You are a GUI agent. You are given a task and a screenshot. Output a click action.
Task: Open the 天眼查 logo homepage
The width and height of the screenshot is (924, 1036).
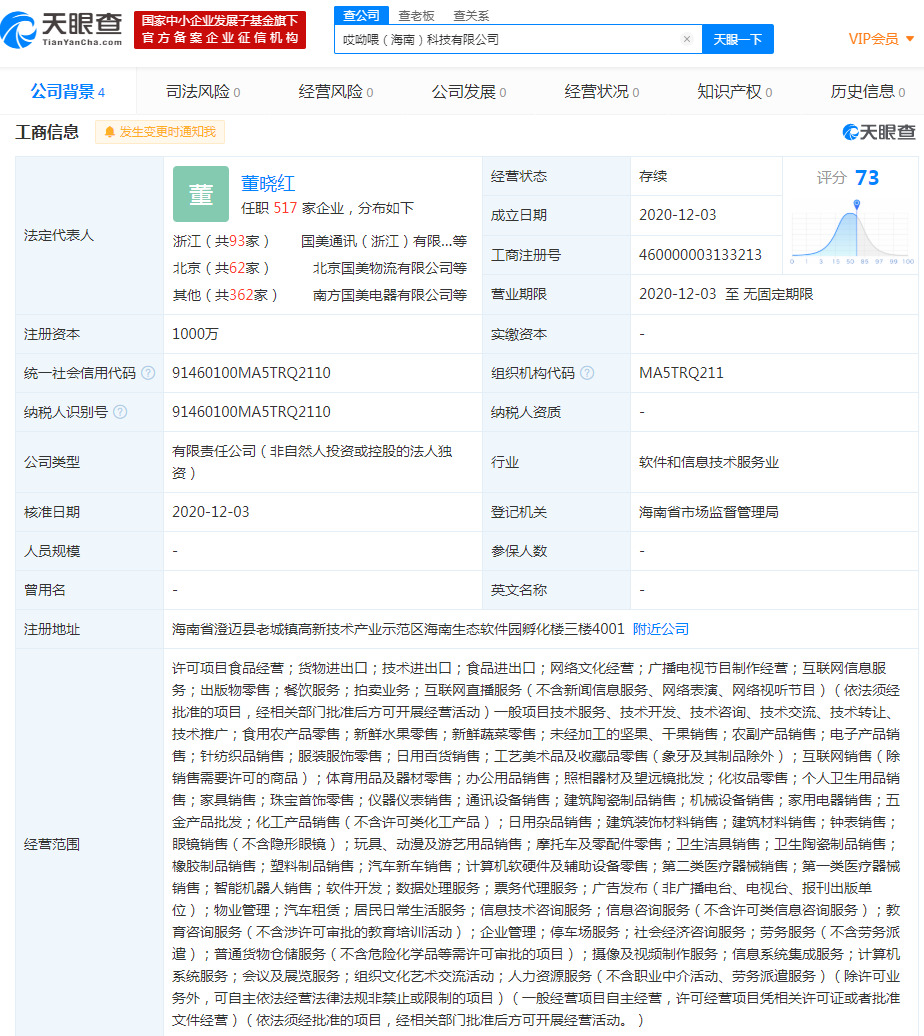[x=61, y=30]
